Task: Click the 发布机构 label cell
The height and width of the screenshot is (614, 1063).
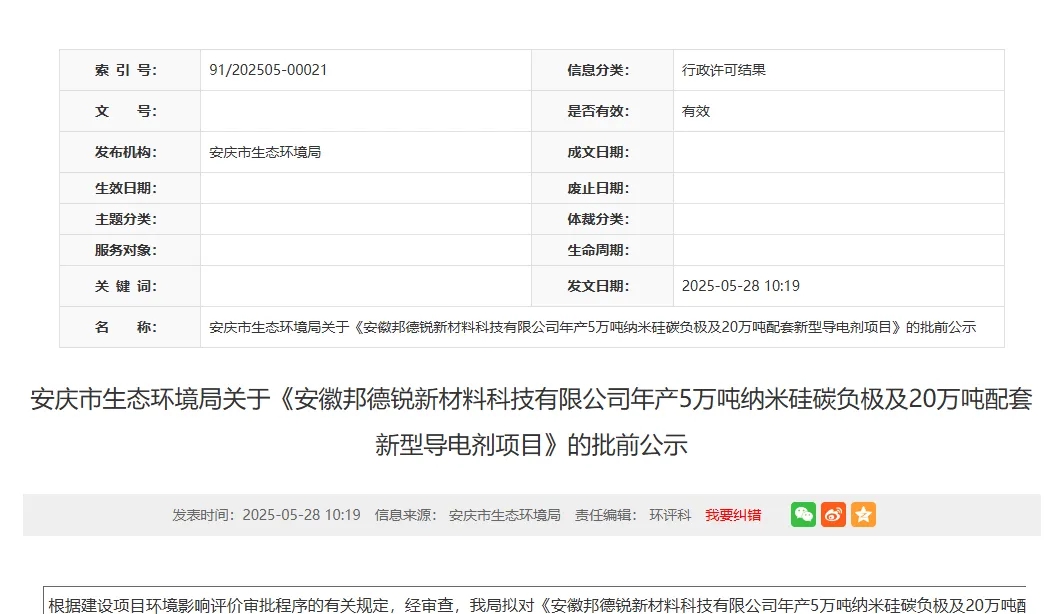Action: (x=130, y=152)
